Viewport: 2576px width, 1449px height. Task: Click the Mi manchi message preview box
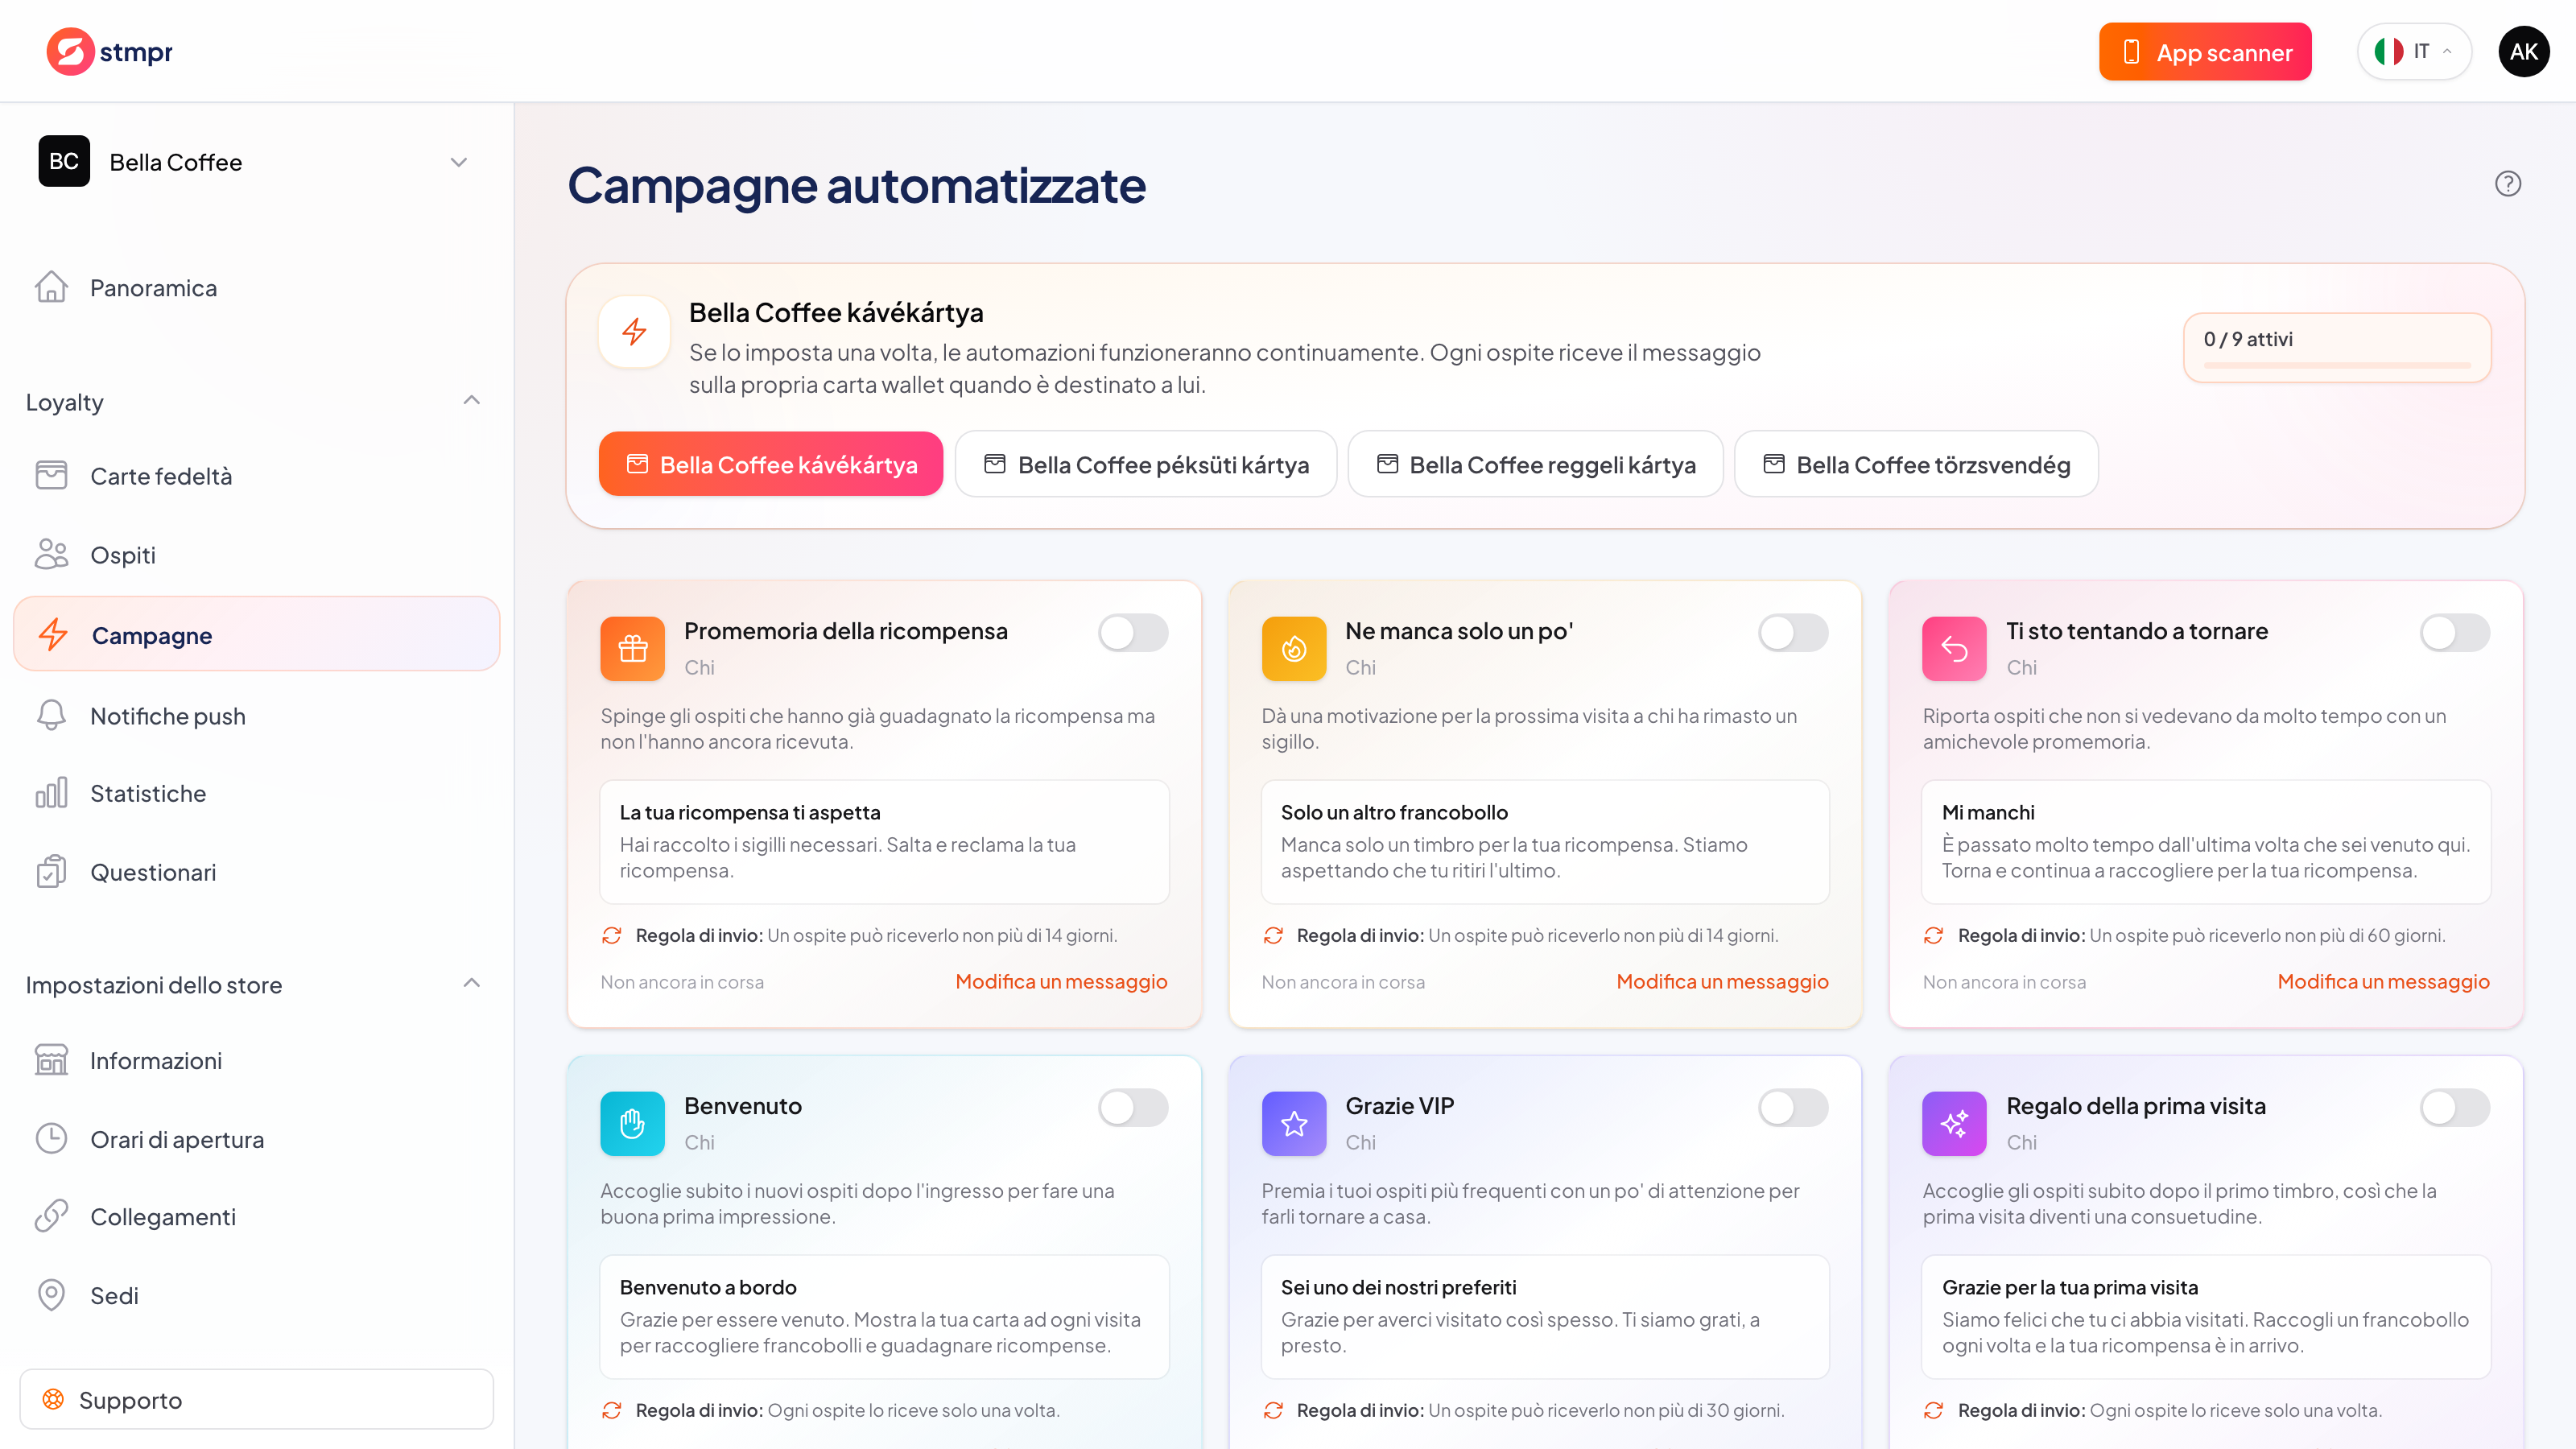coord(2206,841)
